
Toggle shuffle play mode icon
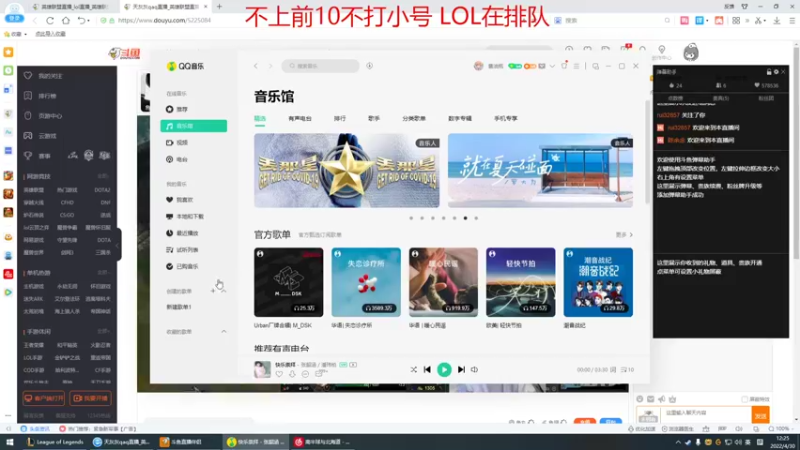pos(413,369)
